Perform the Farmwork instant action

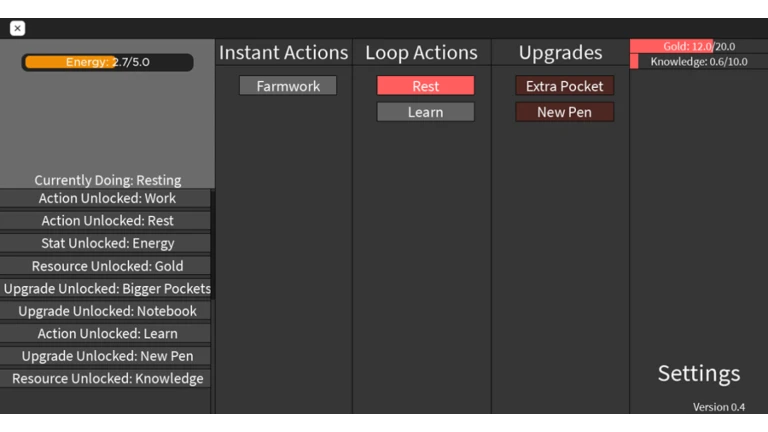(x=288, y=86)
